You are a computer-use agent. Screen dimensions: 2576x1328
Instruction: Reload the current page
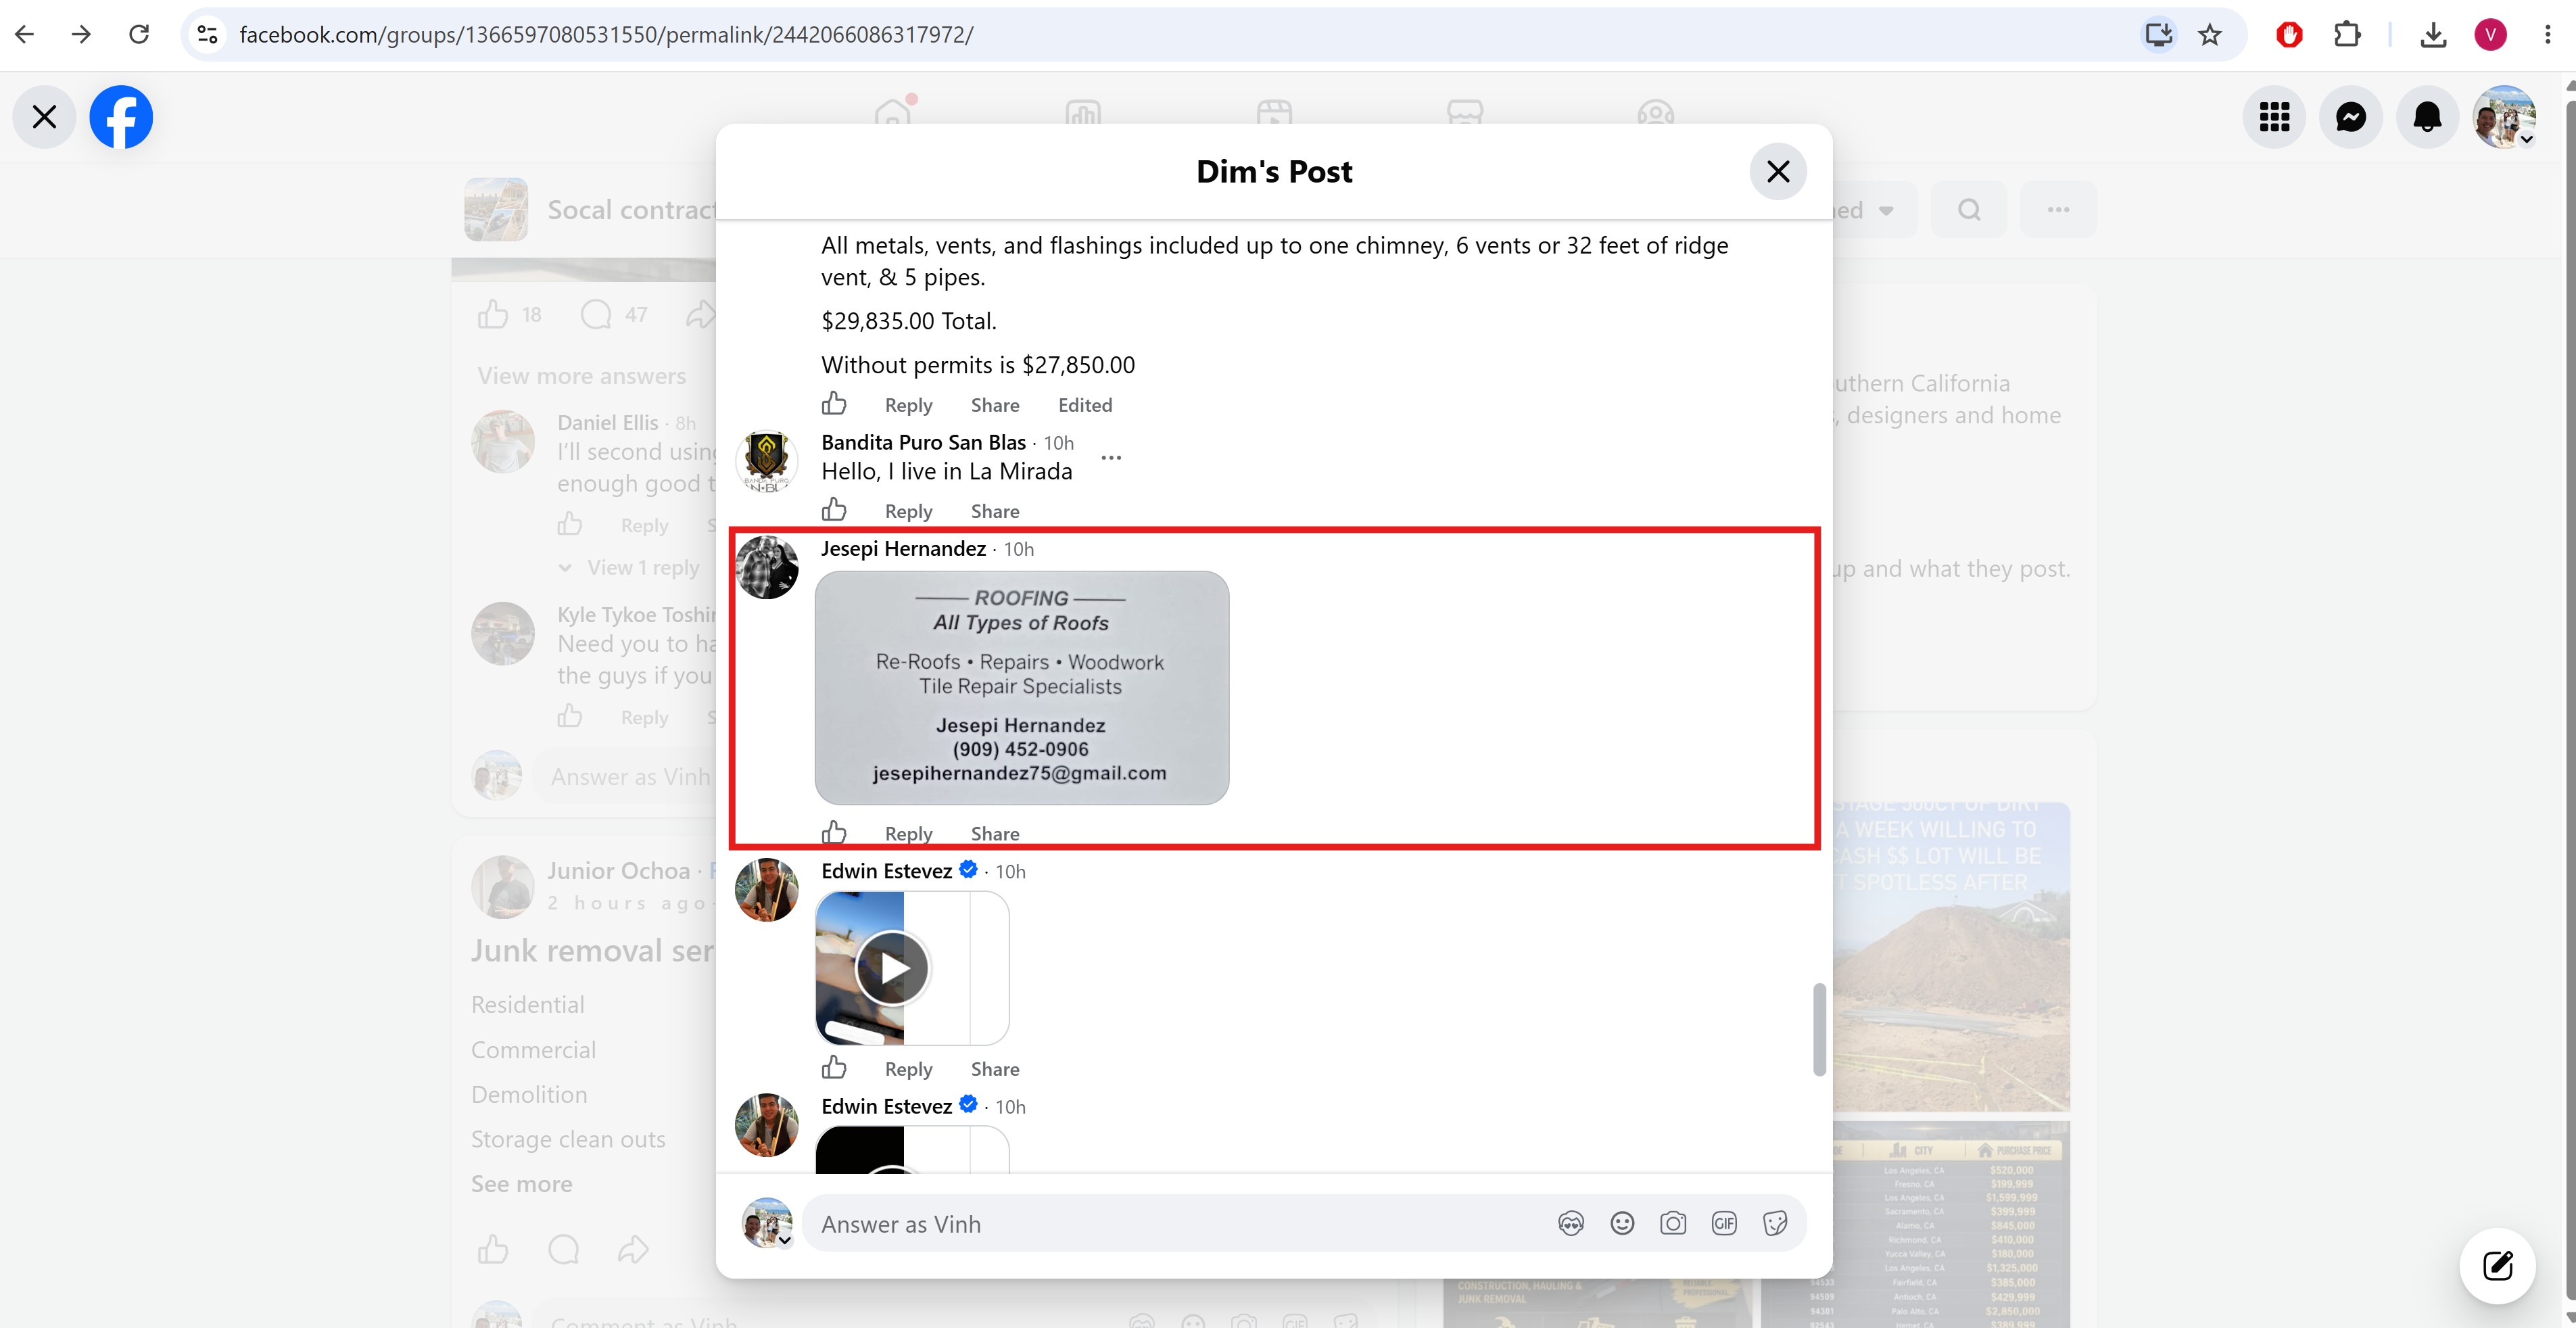[139, 35]
